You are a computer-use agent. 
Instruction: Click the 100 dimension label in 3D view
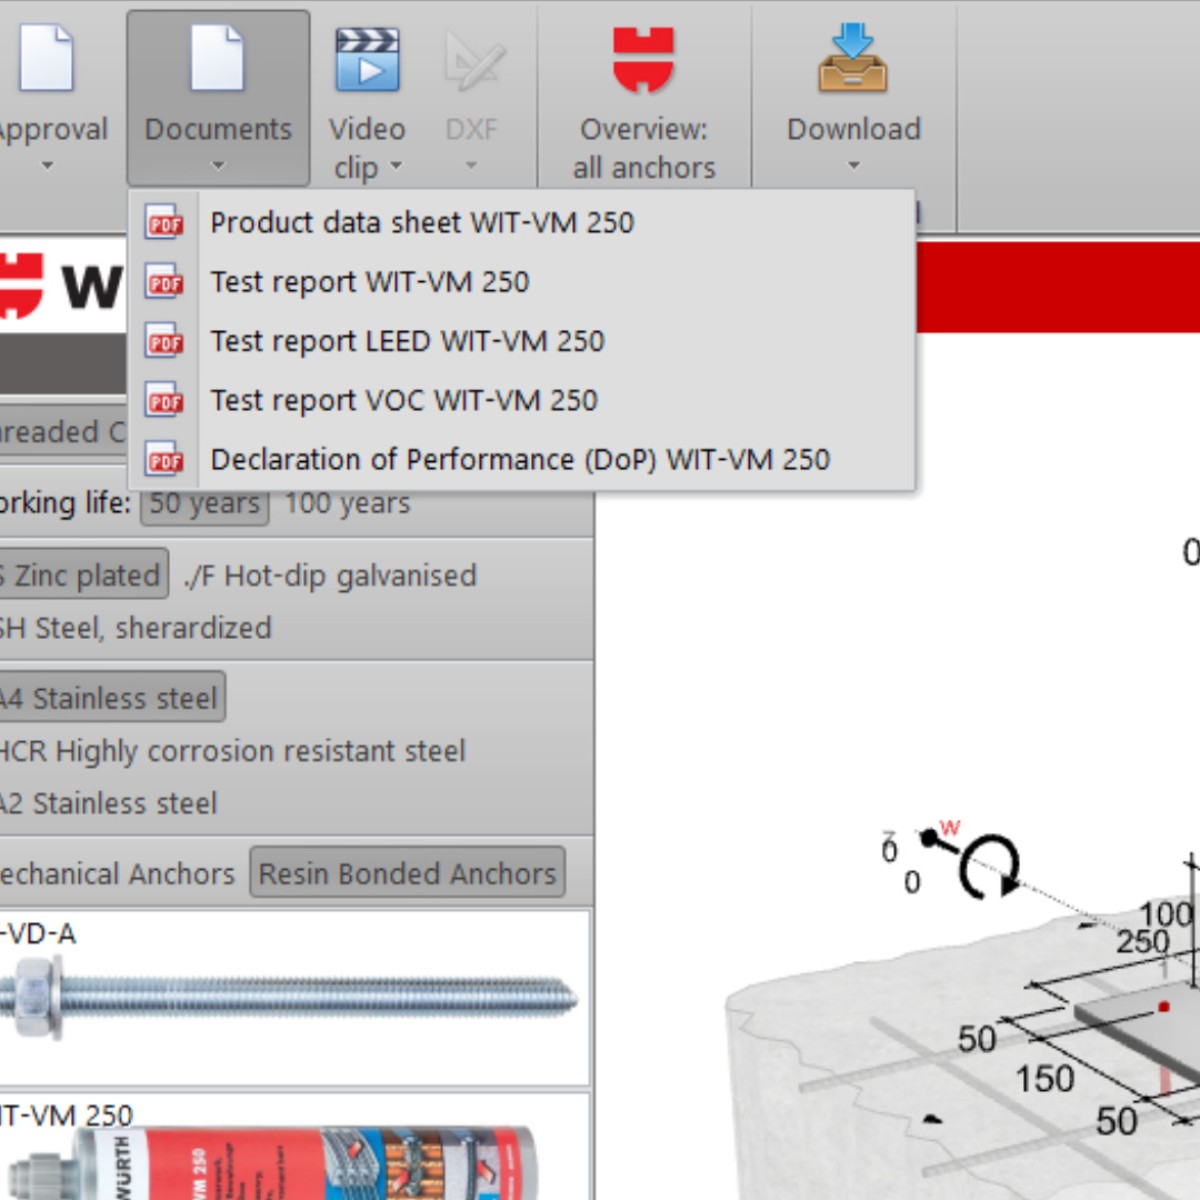coord(1167,913)
